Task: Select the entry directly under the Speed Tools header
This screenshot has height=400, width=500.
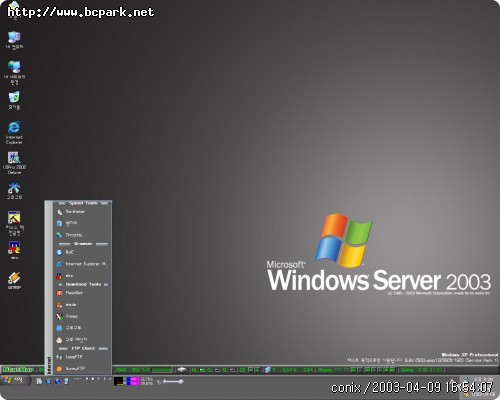Action: (82, 212)
